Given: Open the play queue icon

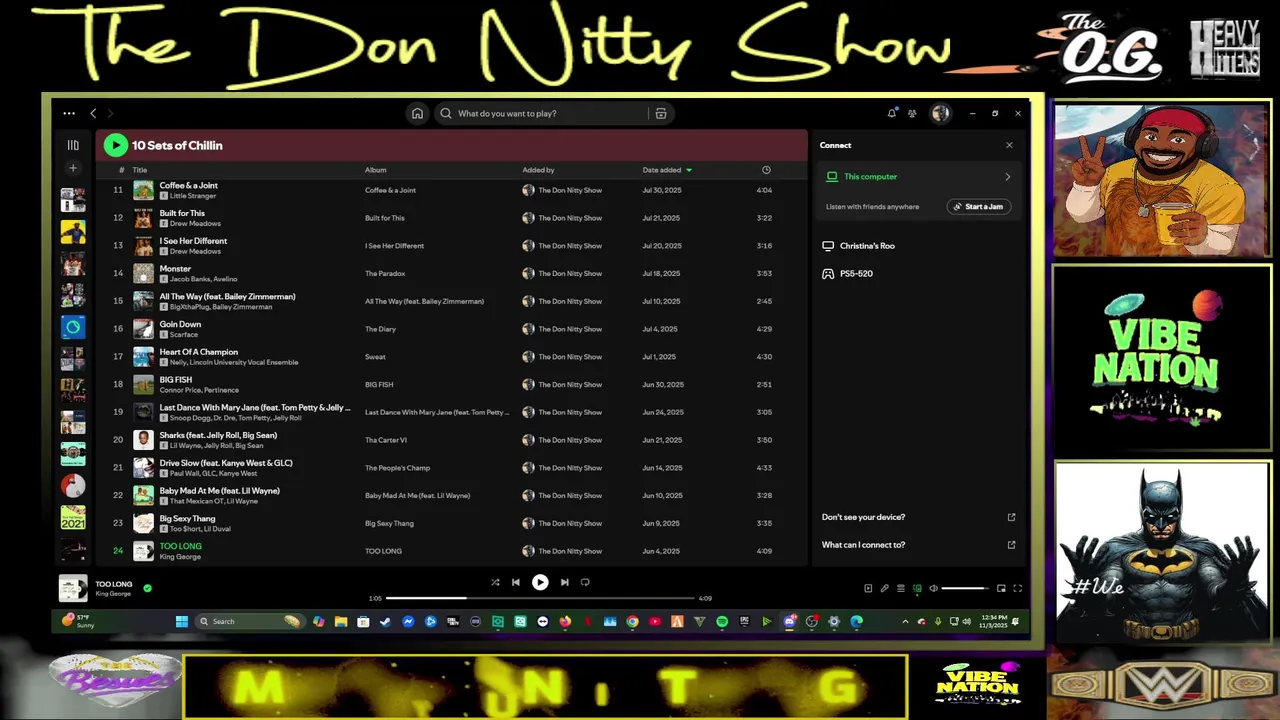Looking at the screenshot, I should [x=900, y=588].
